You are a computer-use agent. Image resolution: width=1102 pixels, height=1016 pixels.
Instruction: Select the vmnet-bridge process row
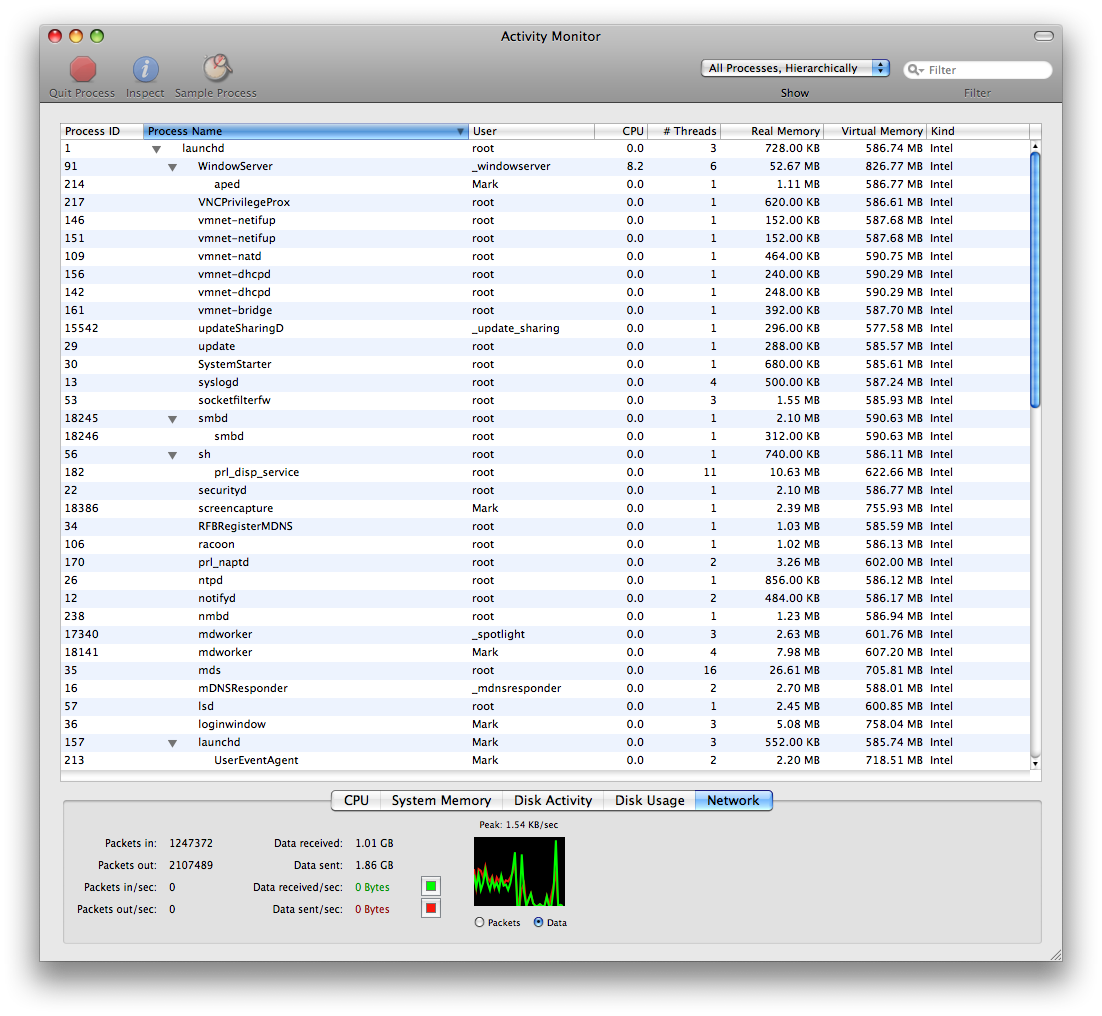[545, 311]
